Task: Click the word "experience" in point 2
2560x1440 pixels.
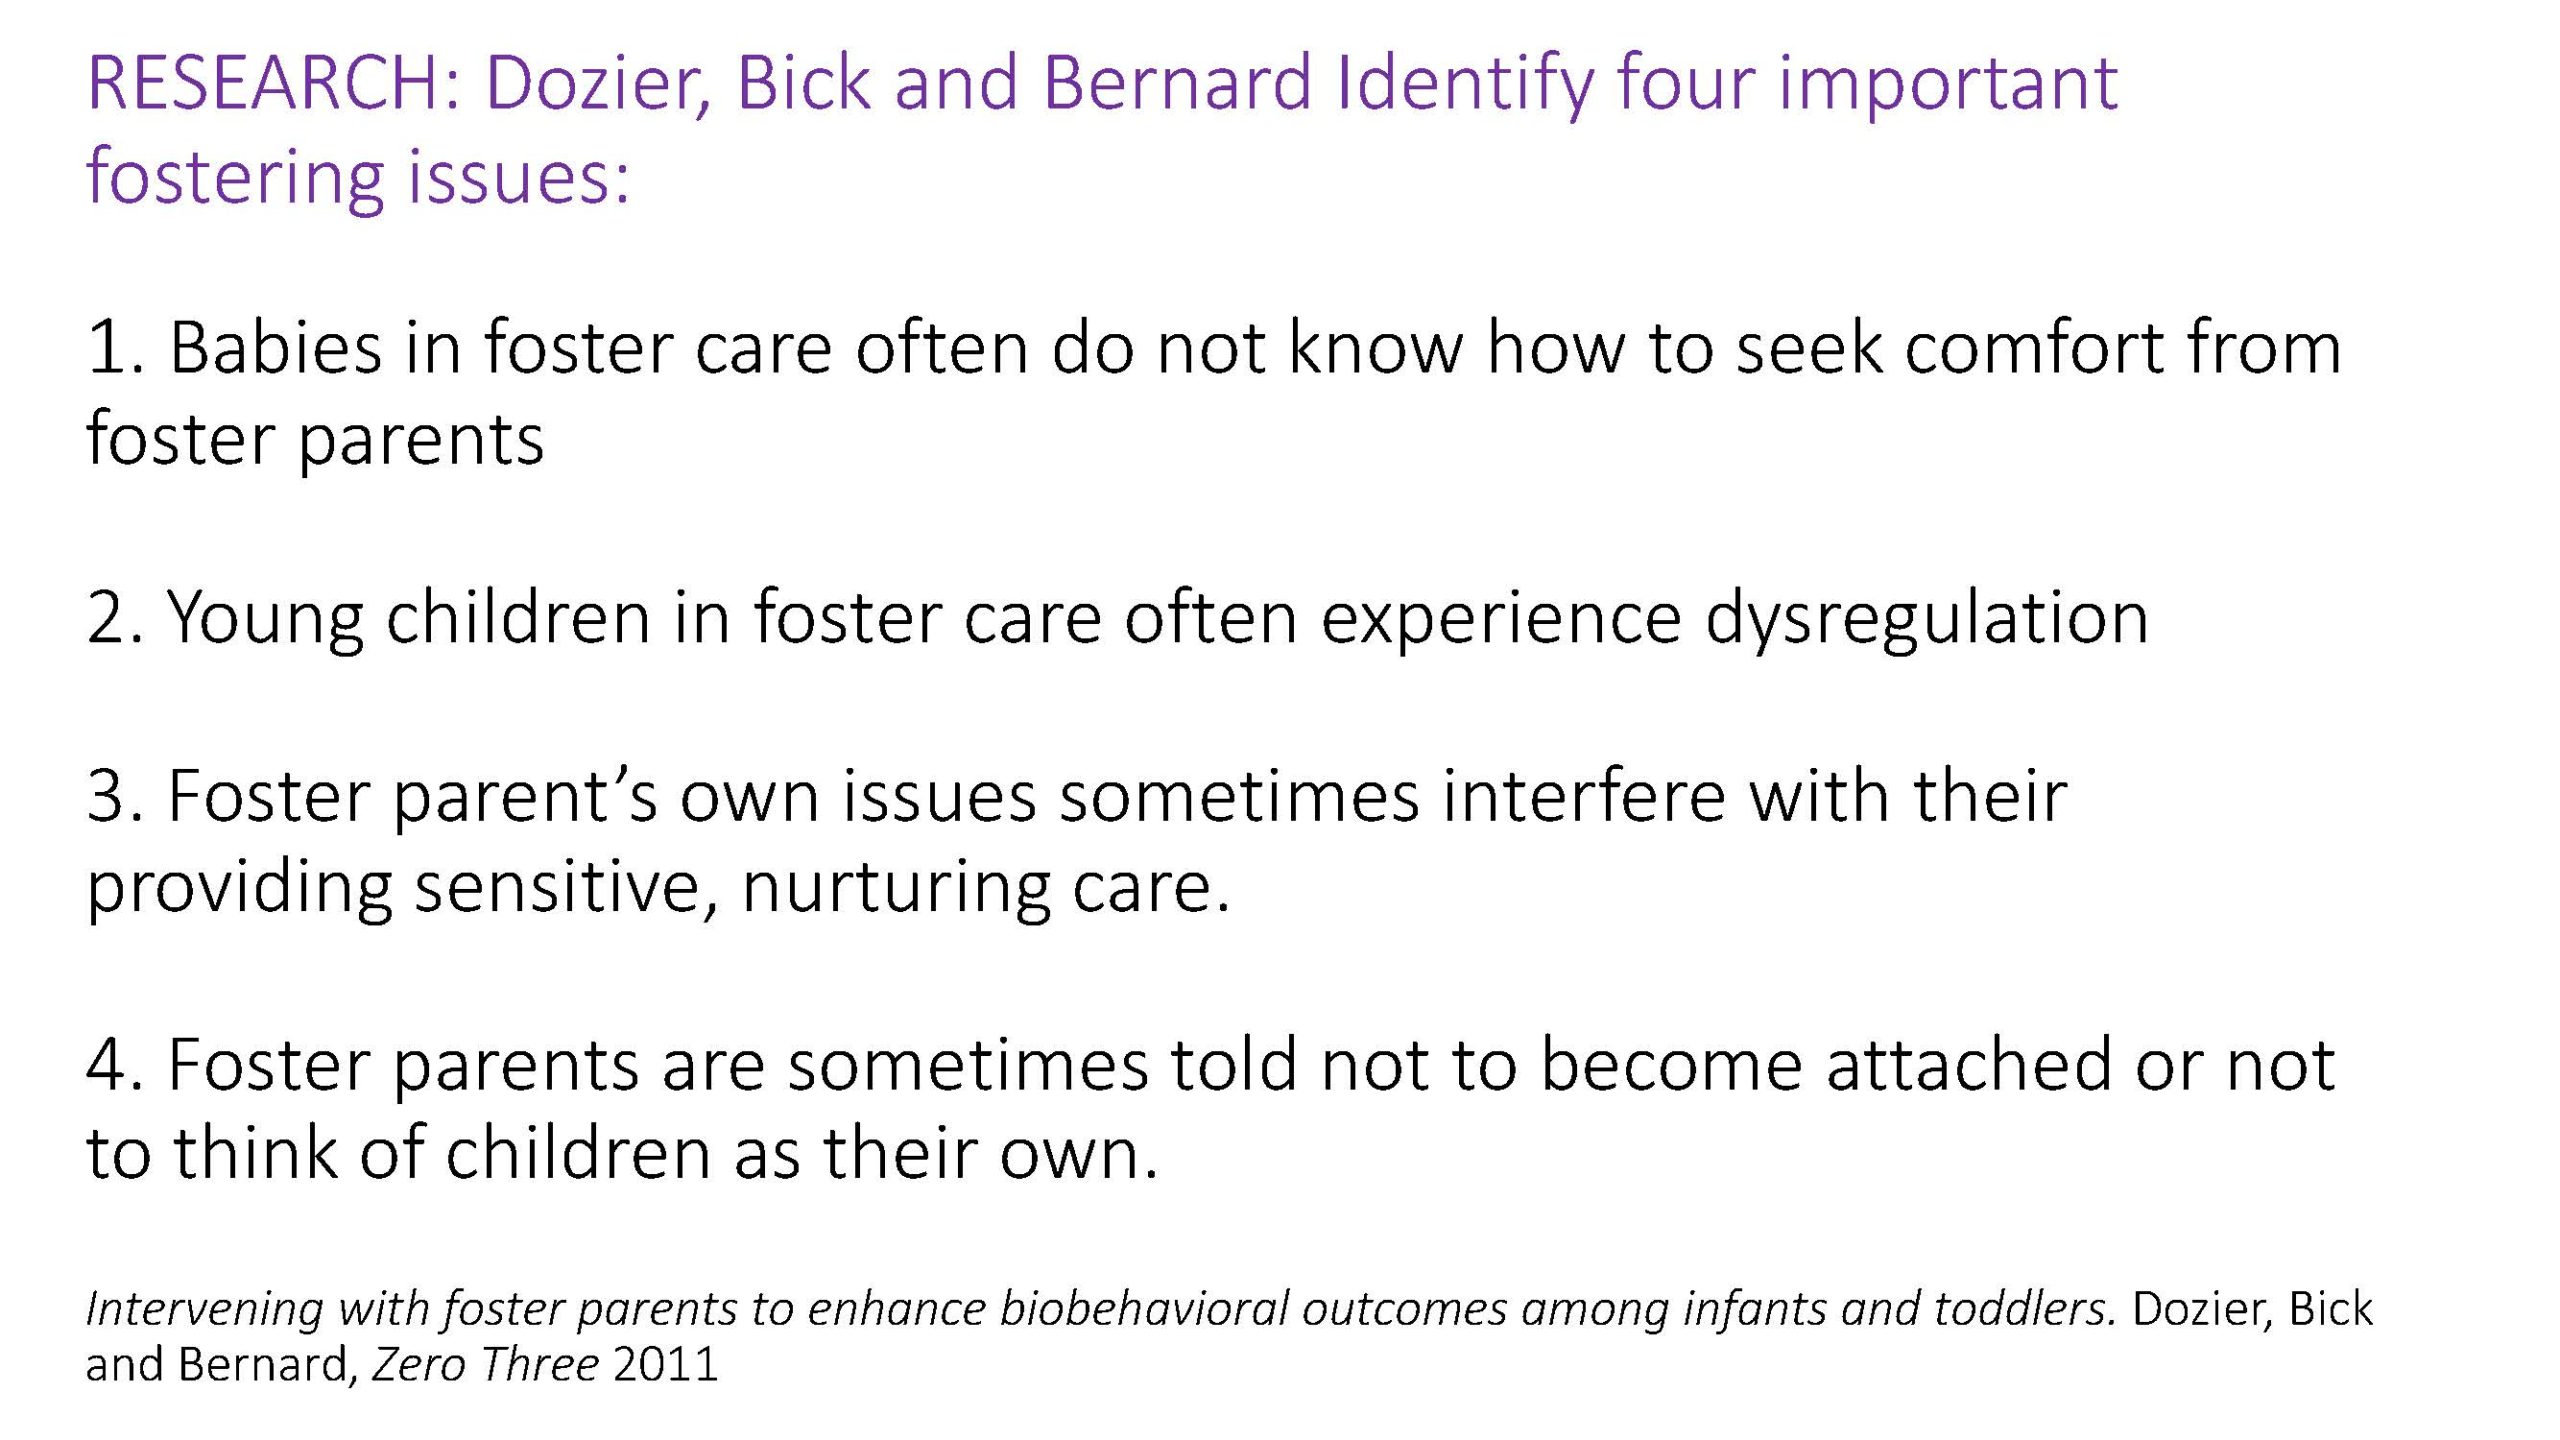Action: pos(1501,619)
